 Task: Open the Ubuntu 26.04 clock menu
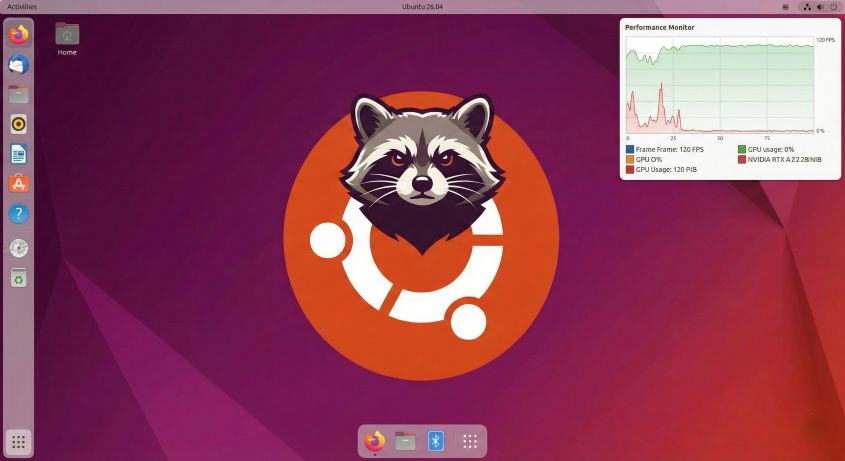(x=422, y=7)
